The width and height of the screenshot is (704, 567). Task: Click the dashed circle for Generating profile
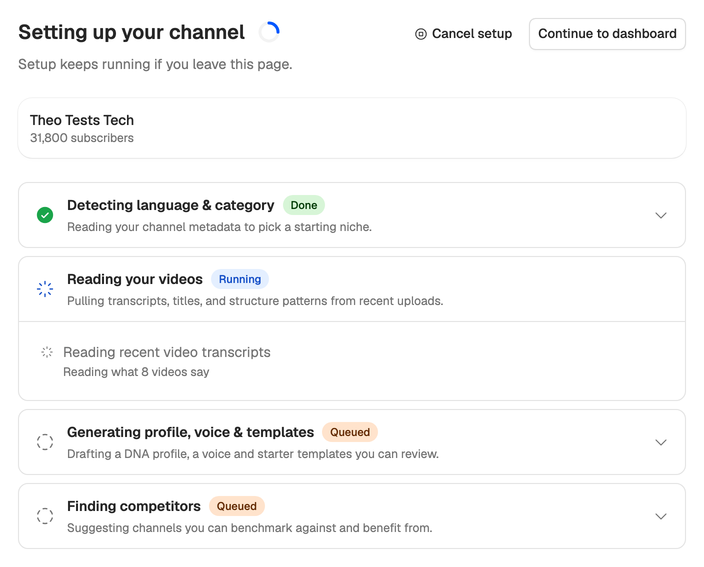pyautogui.click(x=45, y=442)
